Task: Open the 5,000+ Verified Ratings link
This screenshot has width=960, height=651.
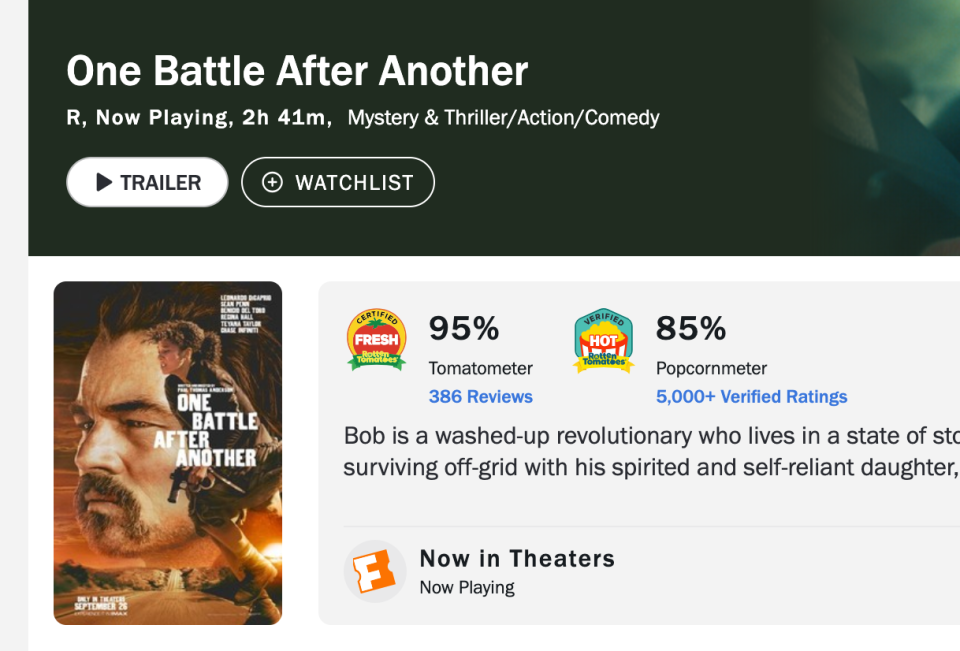Action: click(x=751, y=397)
